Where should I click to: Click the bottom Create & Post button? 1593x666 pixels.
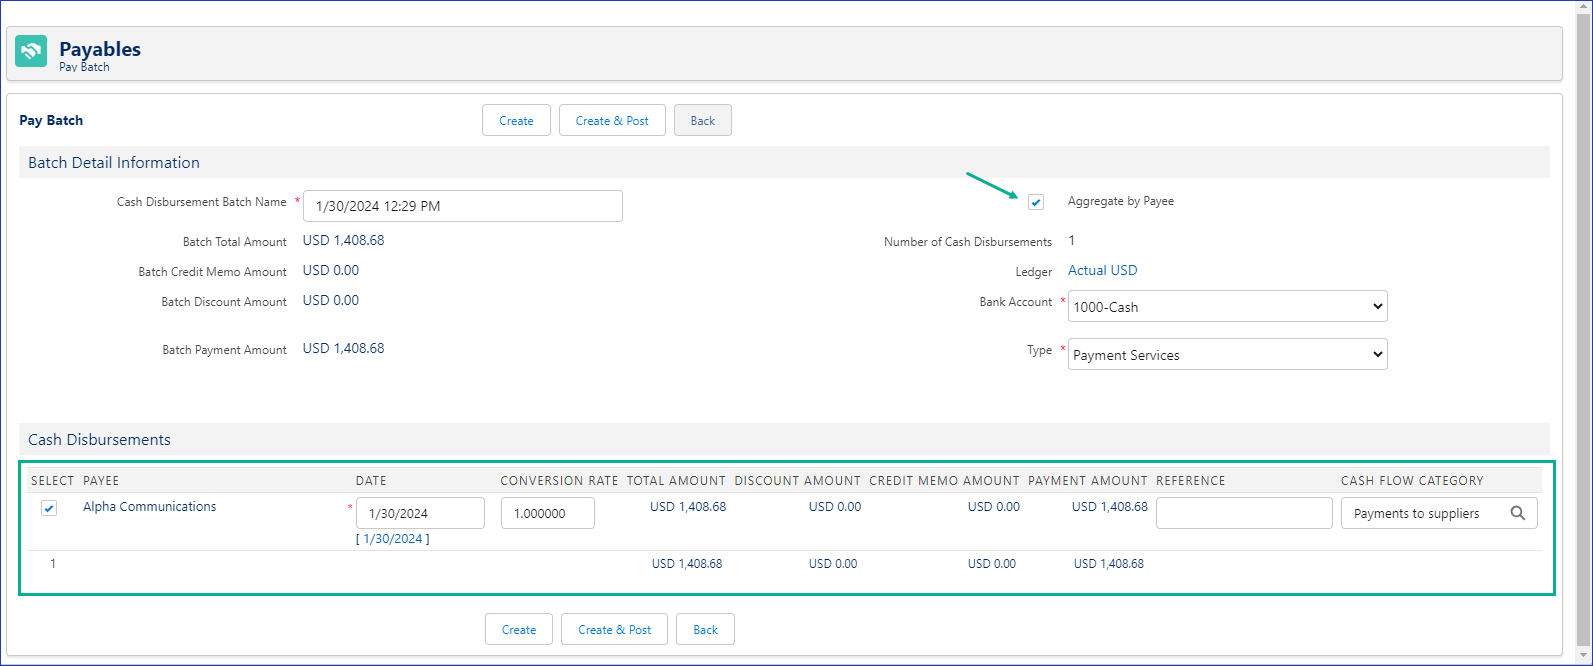pyautogui.click(x=614, y=630)
